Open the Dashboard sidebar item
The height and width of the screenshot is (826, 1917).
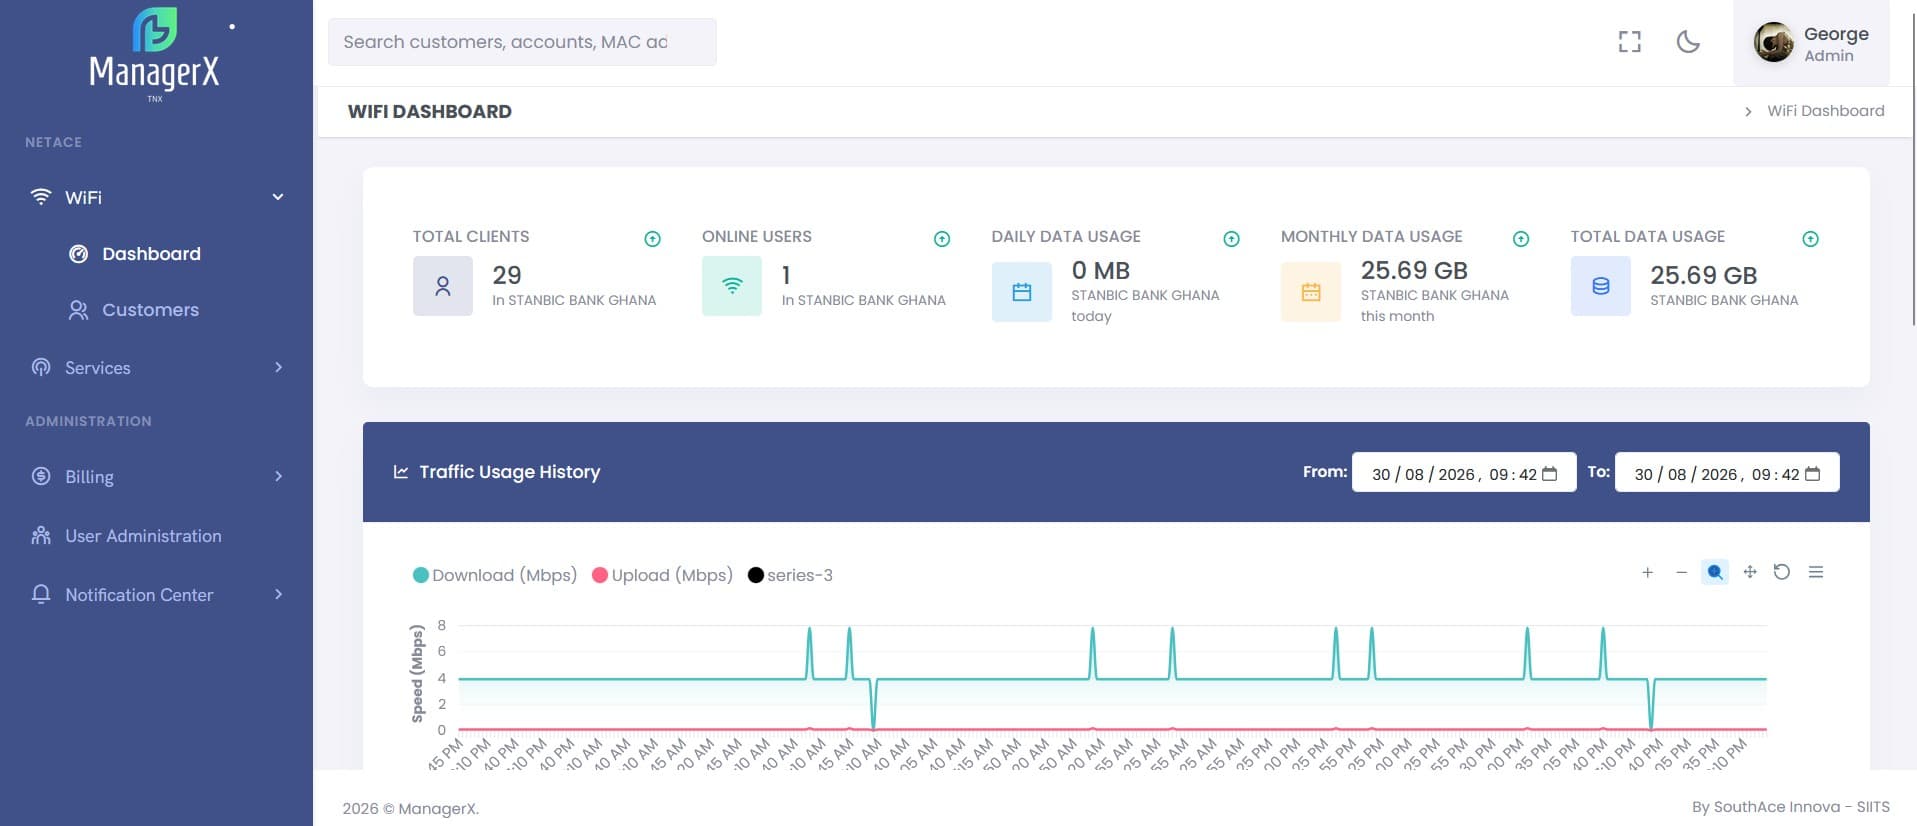(151, 254)
